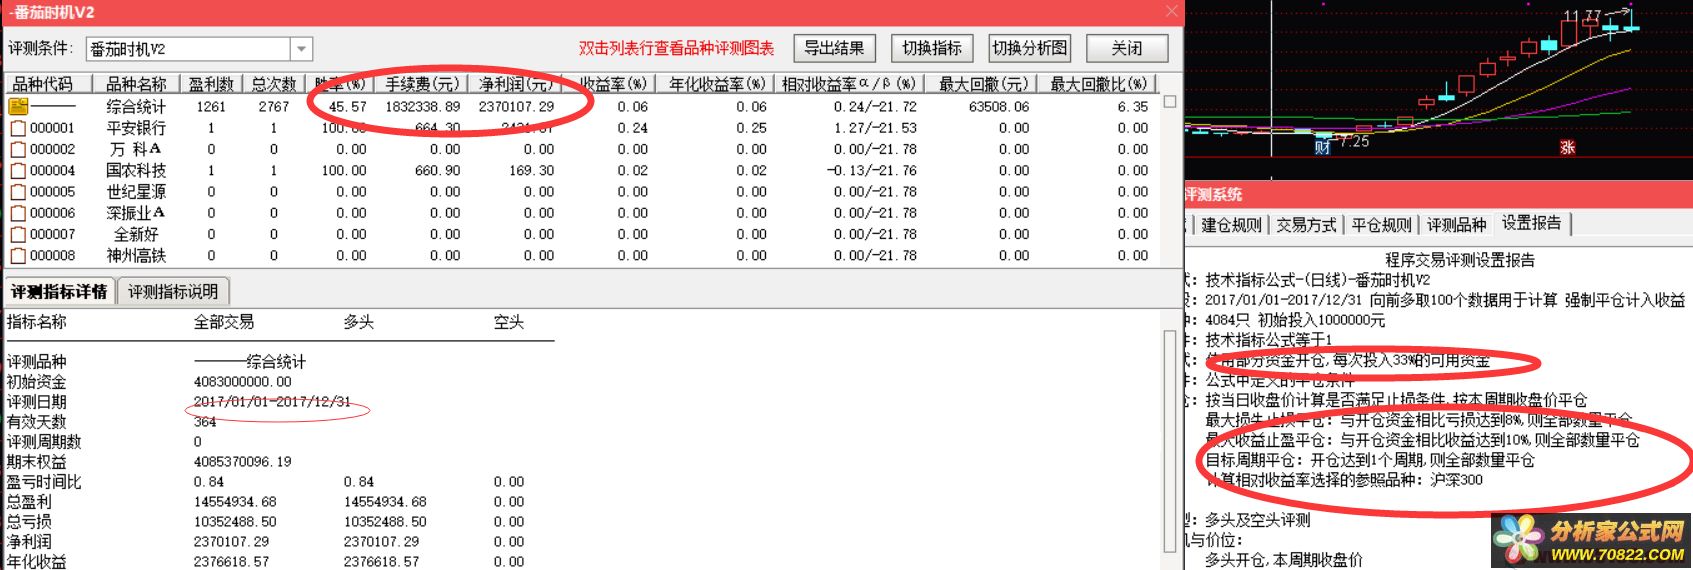The width and height of the screenshot is (1693, 570).
Task: Click the 2370107.29 net profit cell in 综合统计 row
Action: tap(516, 106)
